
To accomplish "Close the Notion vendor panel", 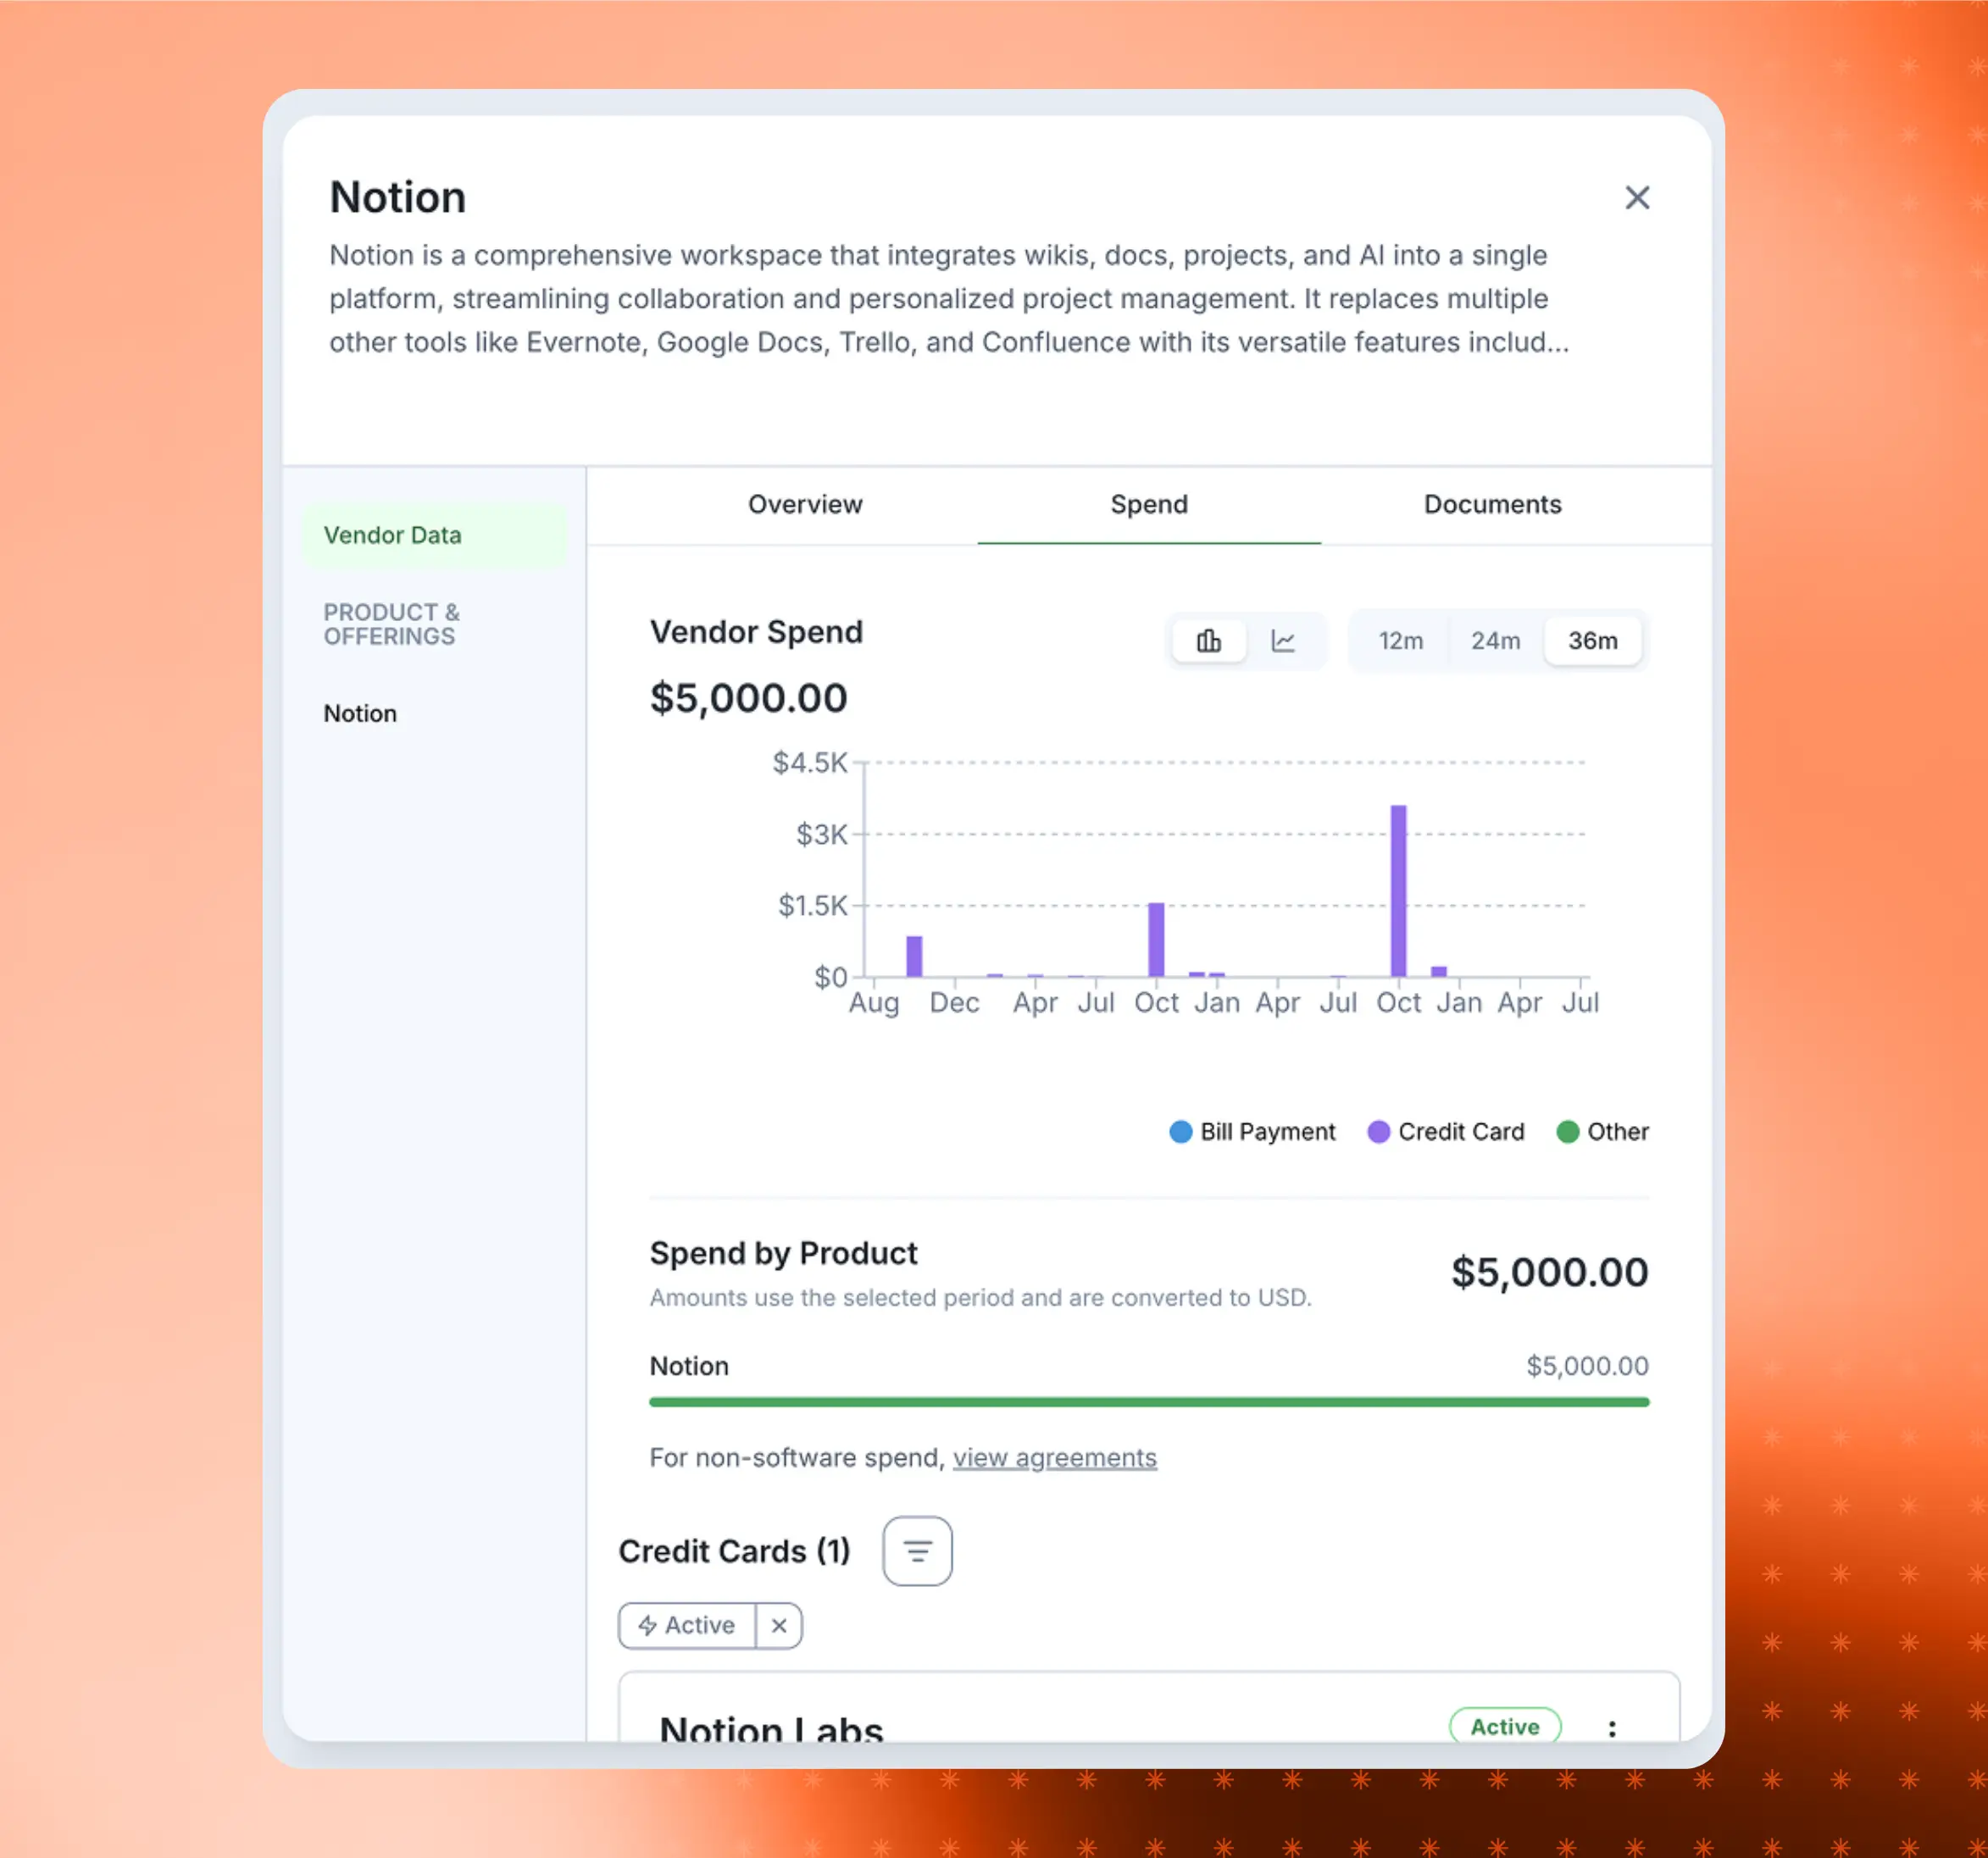I will coord(1636,198).
